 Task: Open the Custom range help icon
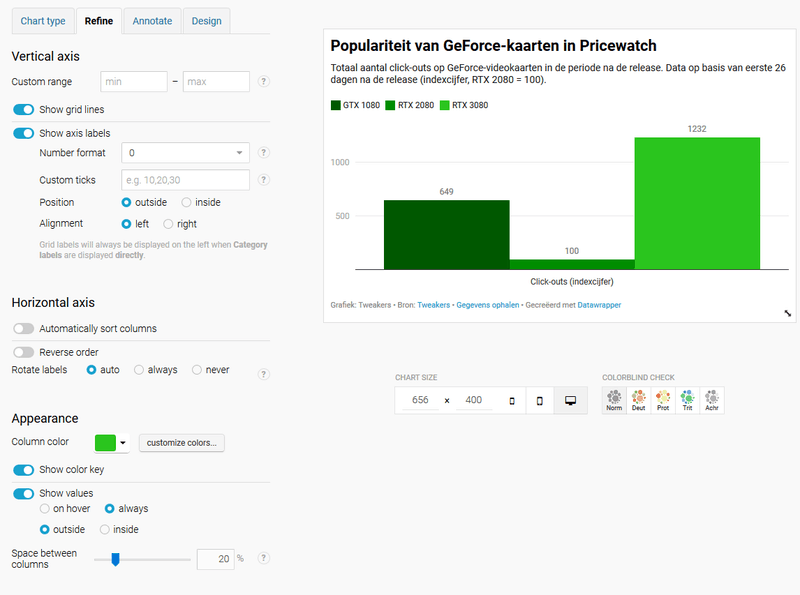(x=263, y=82)
